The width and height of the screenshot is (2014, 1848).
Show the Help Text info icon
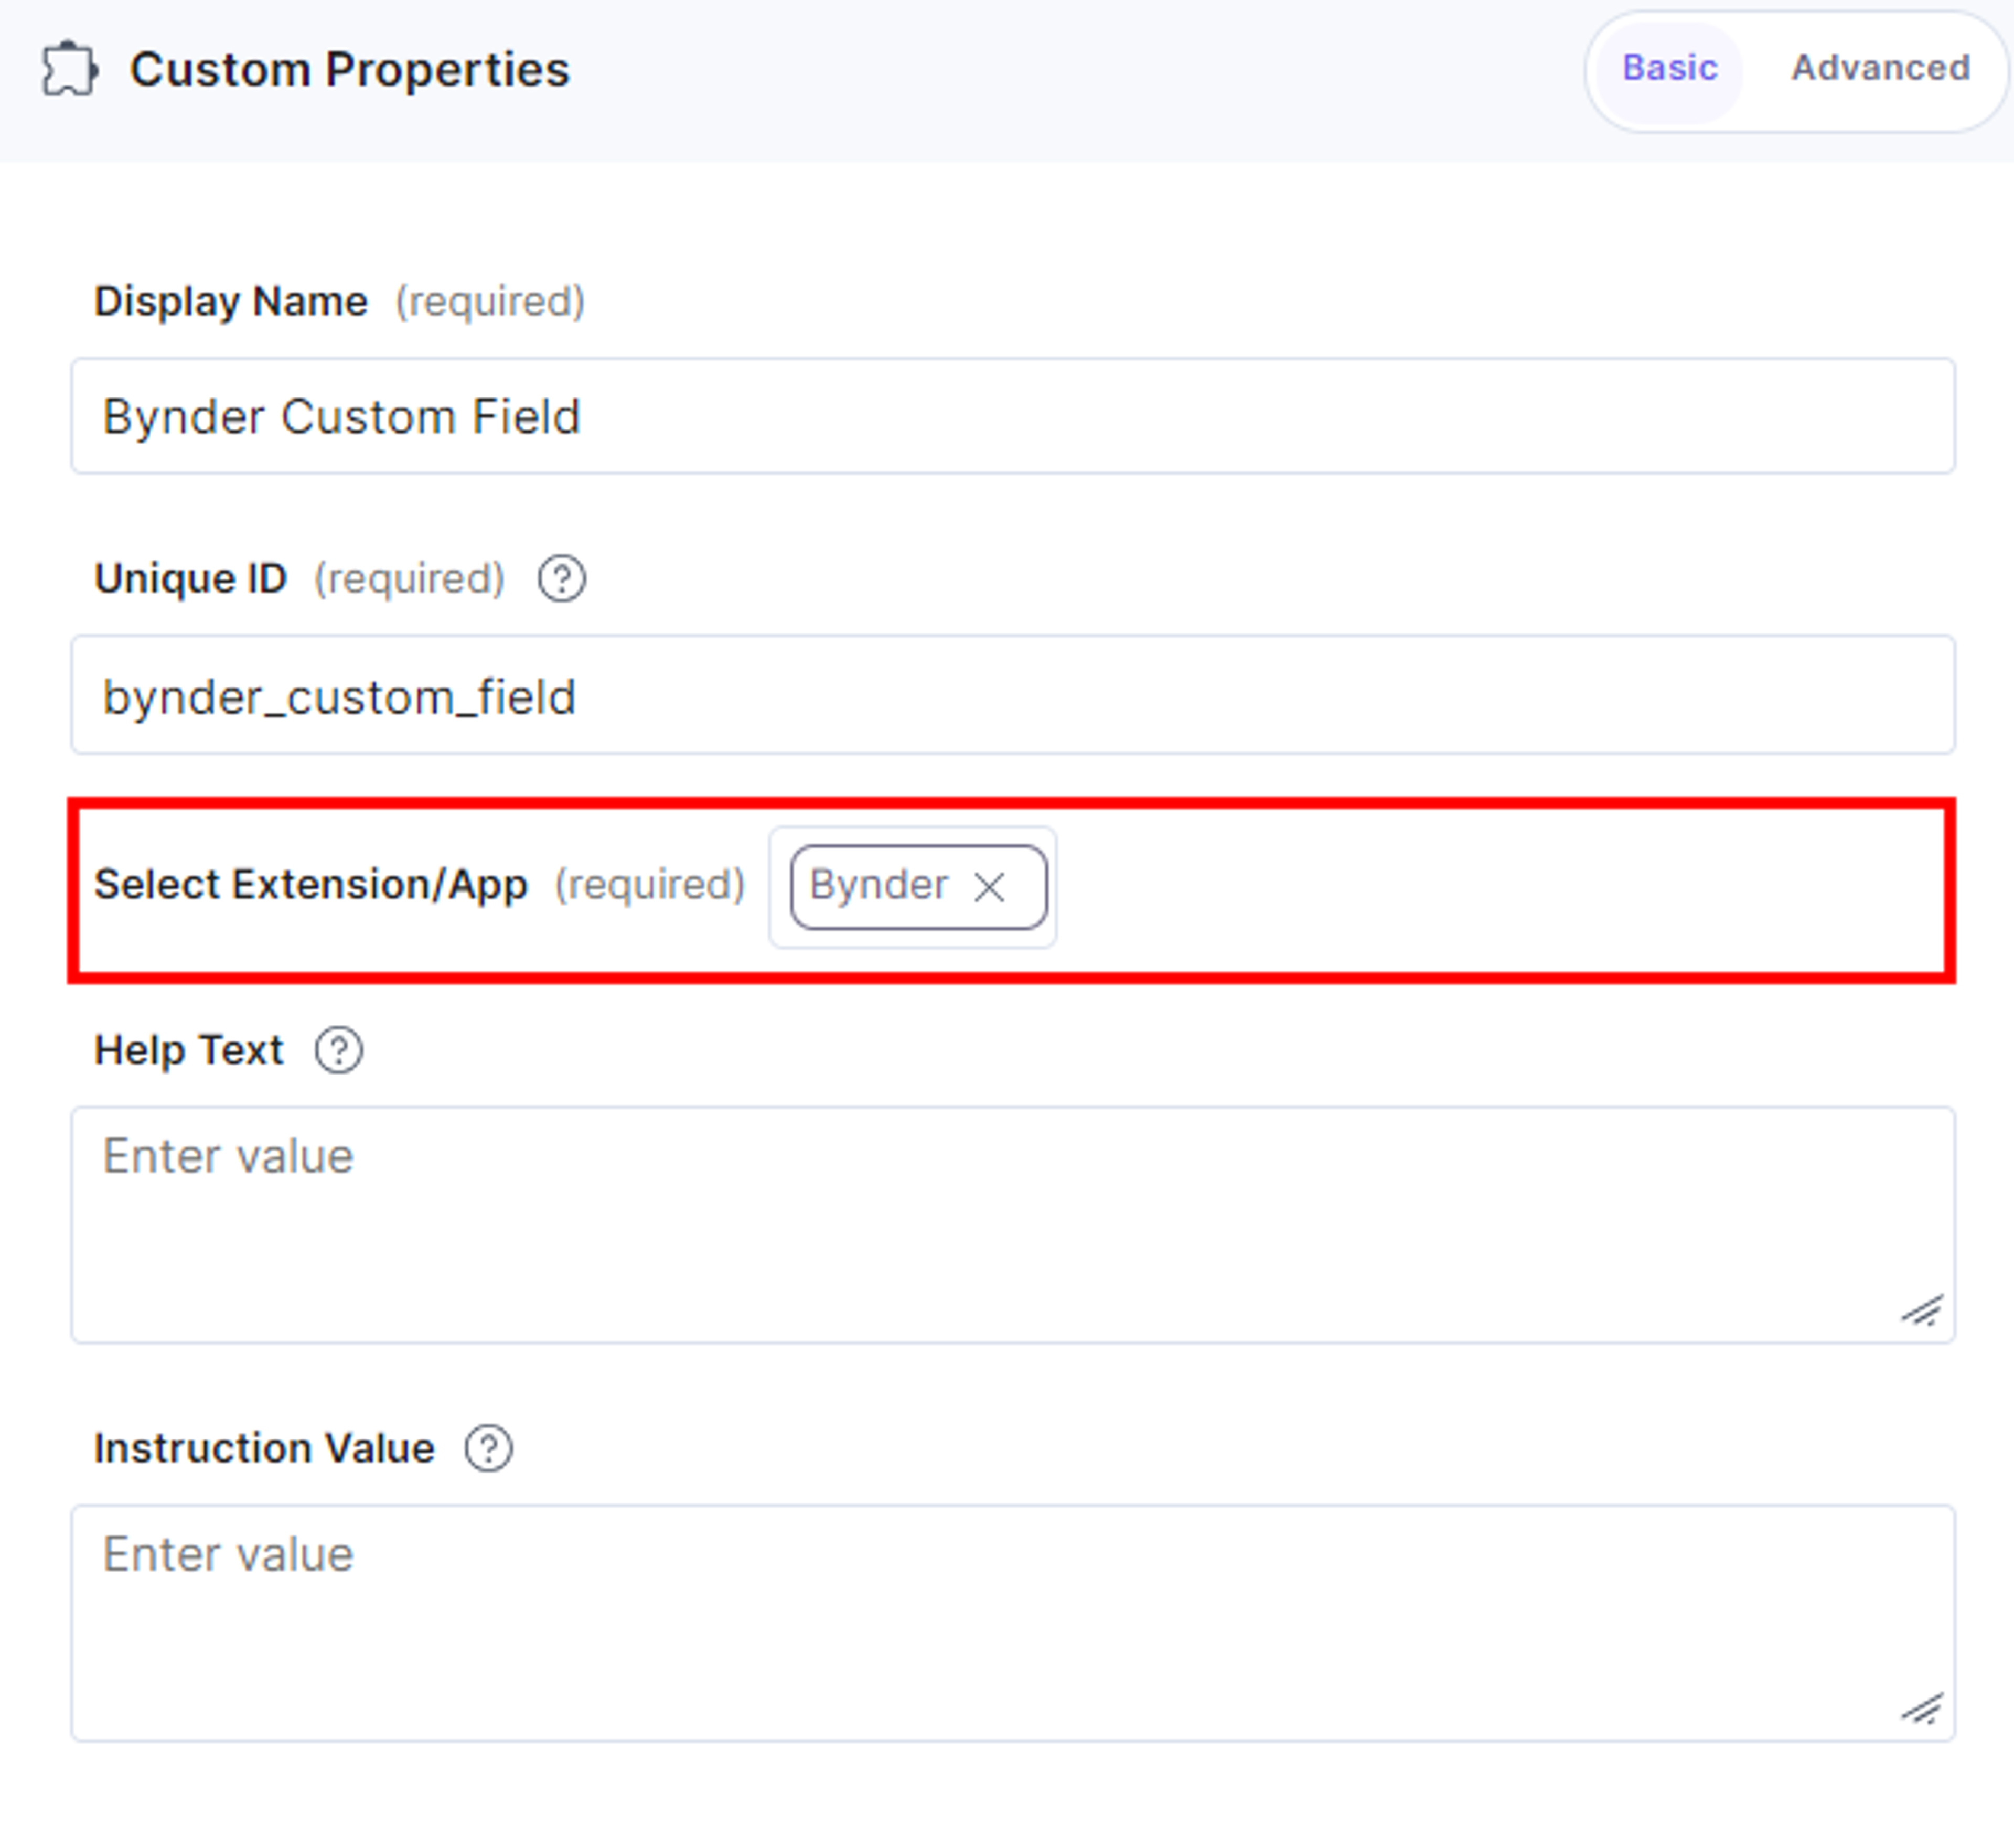click(x=339, y=1051)
